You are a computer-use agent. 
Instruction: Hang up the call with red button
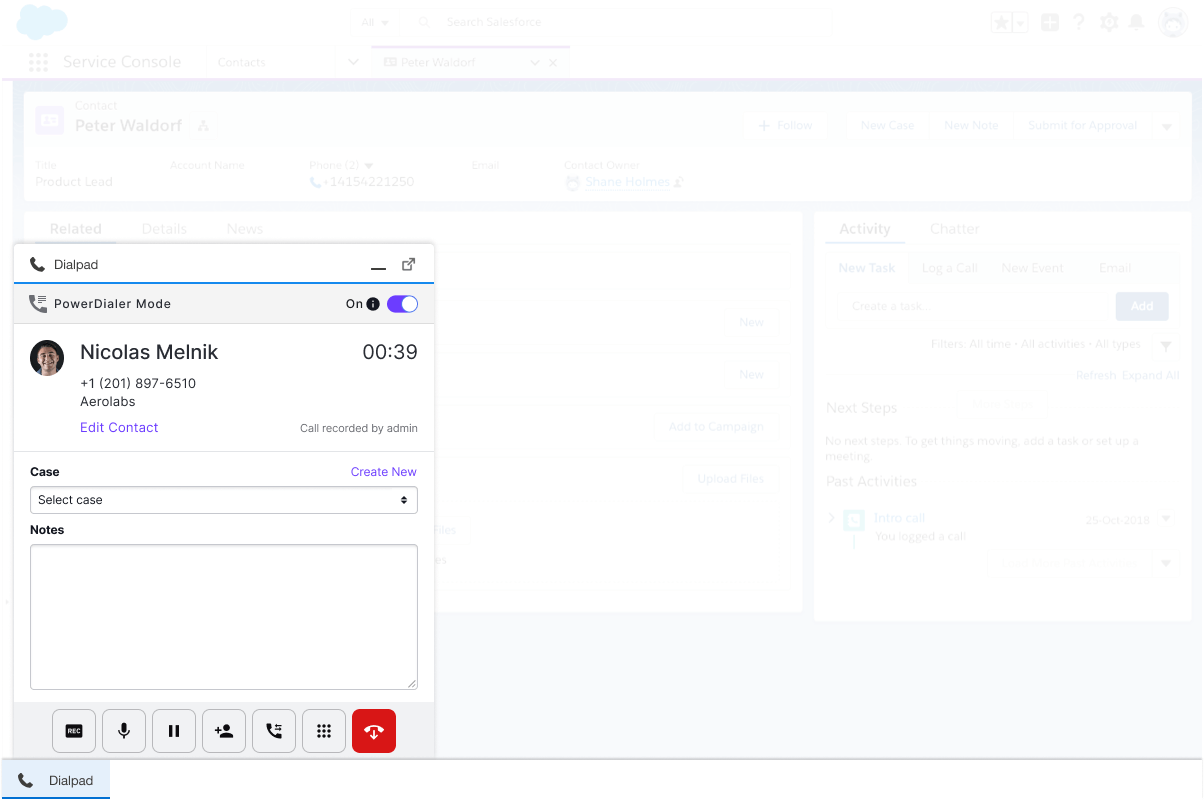click(374, 731)
